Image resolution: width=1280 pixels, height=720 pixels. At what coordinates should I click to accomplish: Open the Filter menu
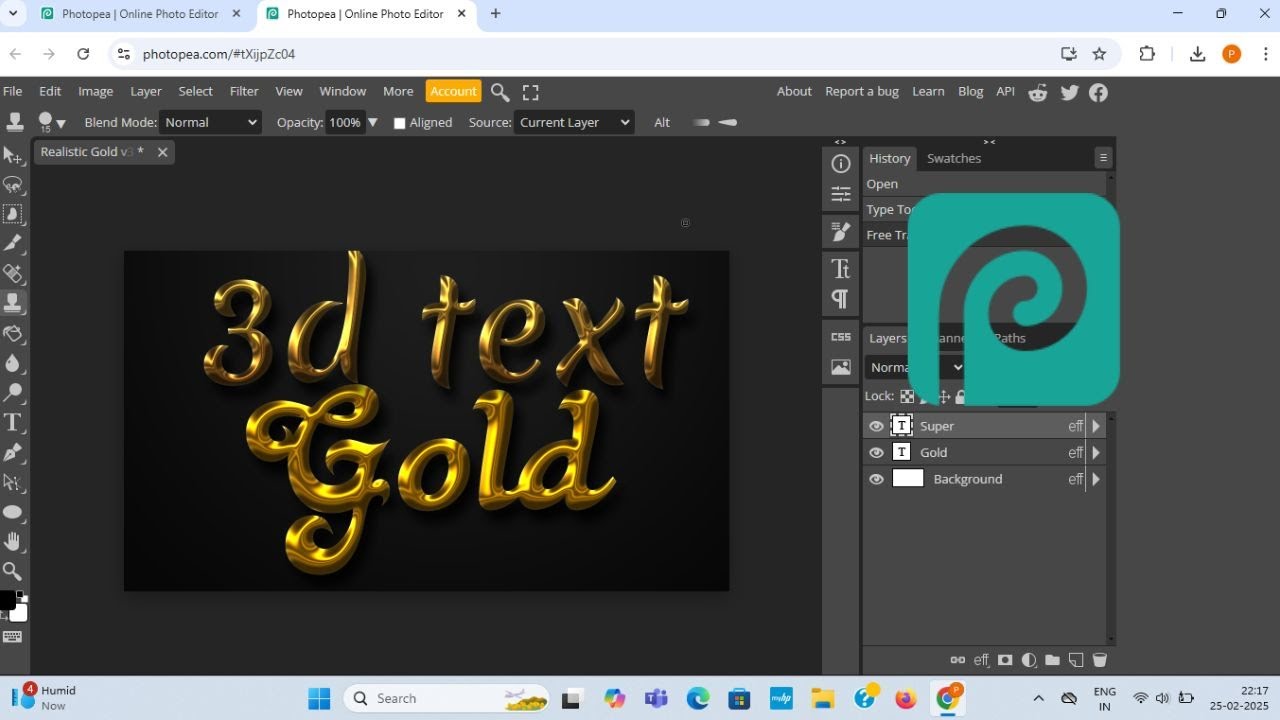tap(244, 91)
